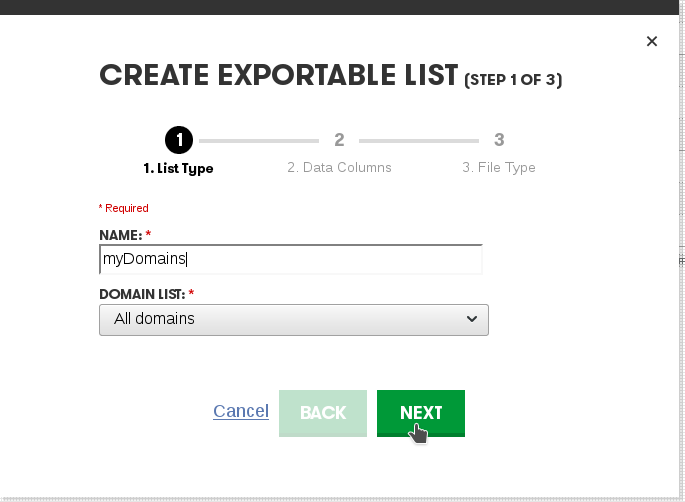Click the red '* Required' notice text
The height and width of the screenshot is (502, 685).
[x=124, y=208]
